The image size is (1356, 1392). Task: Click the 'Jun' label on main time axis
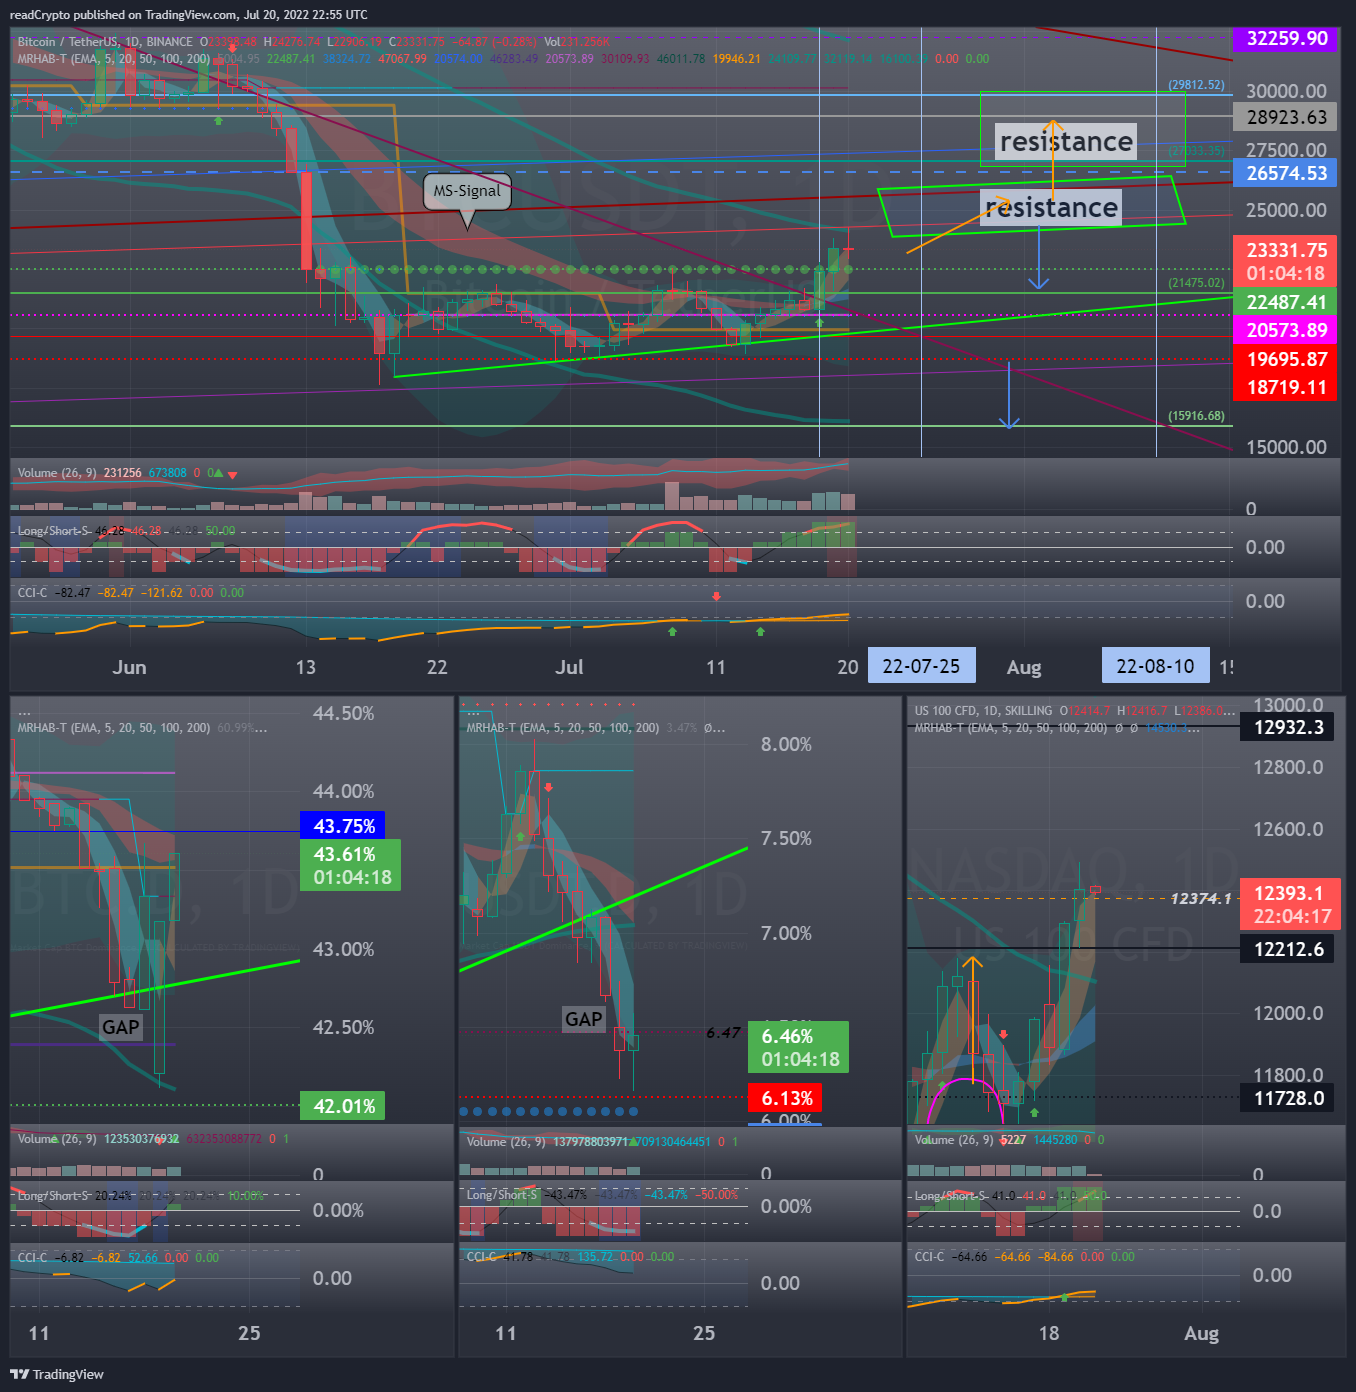click(x=129, y=667)
